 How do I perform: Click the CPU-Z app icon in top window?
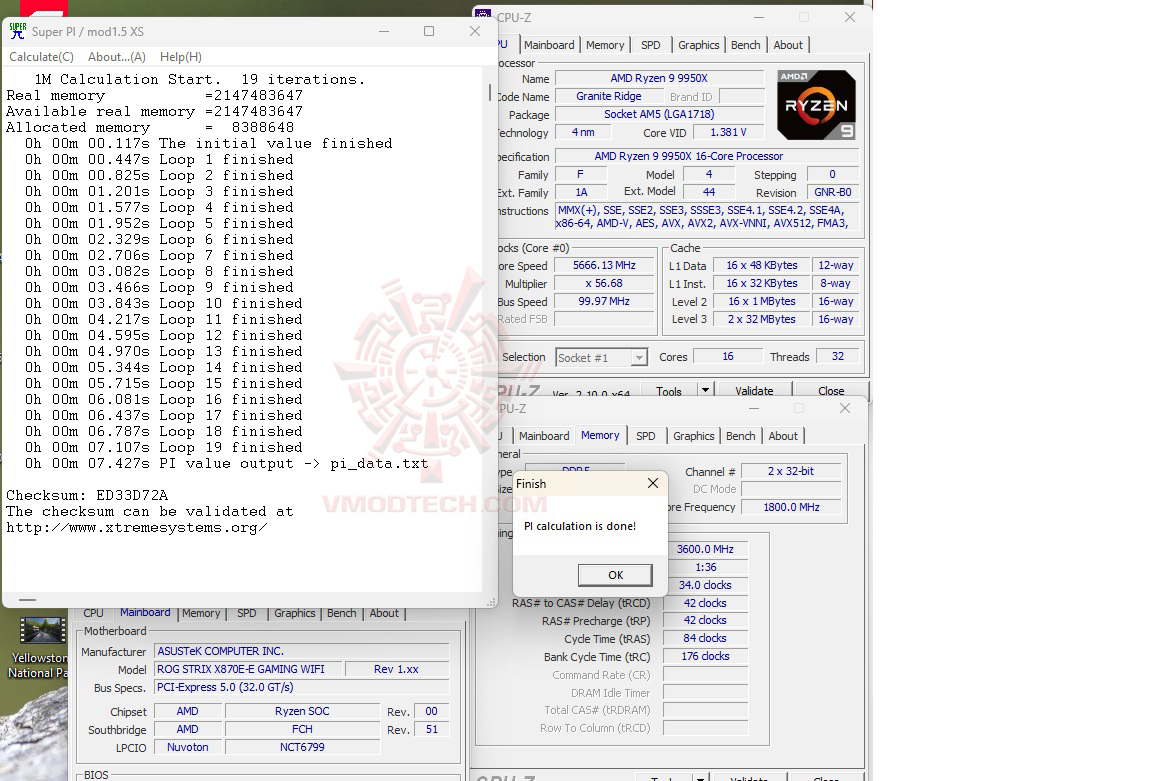tap(483, 15)
